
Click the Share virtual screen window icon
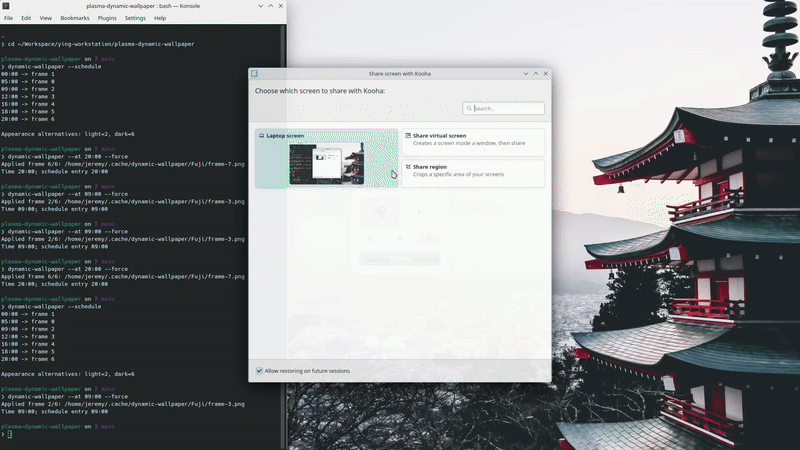(x=408, y=136)
